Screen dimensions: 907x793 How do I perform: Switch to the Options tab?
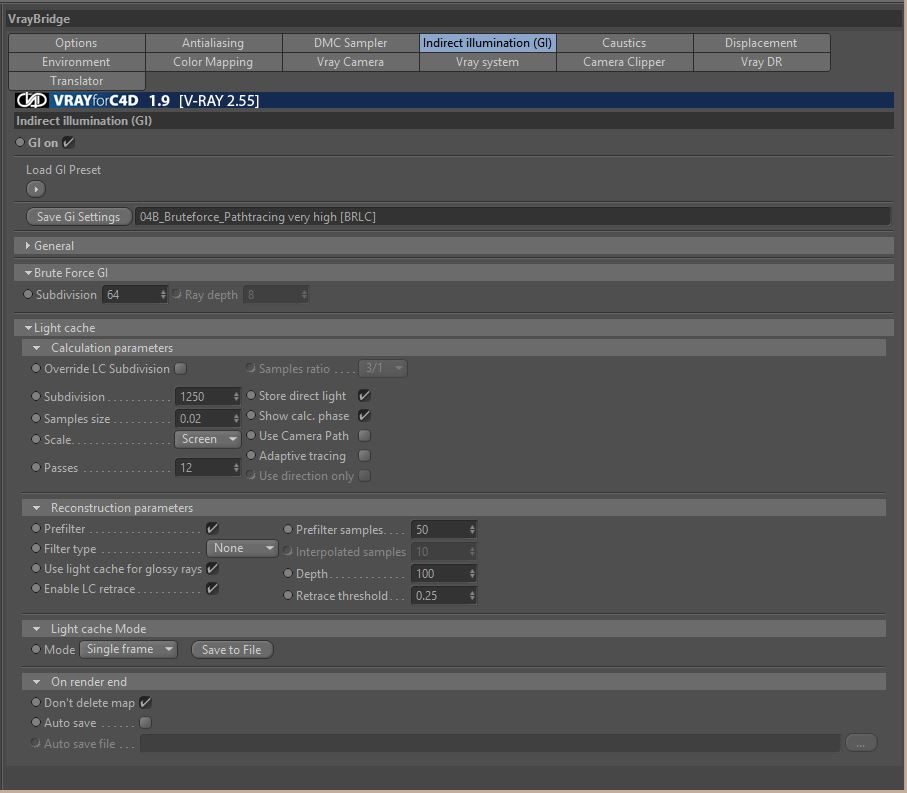coord(76,43)
